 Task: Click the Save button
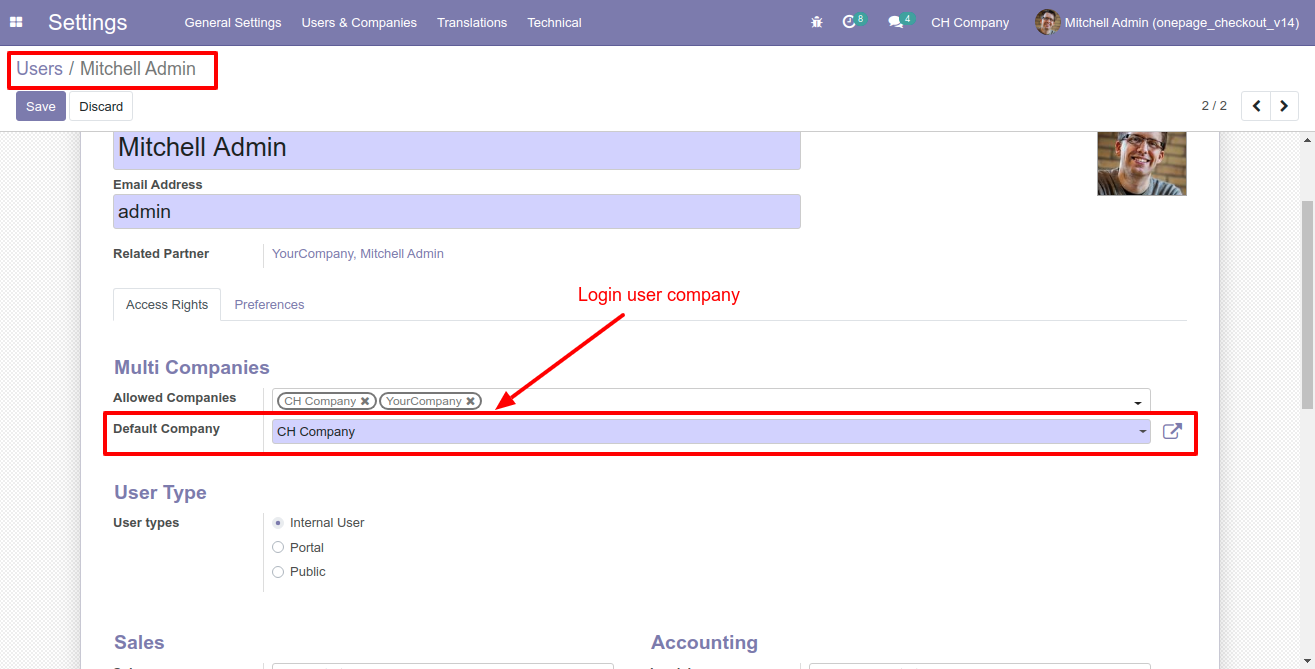coord(41,106)
